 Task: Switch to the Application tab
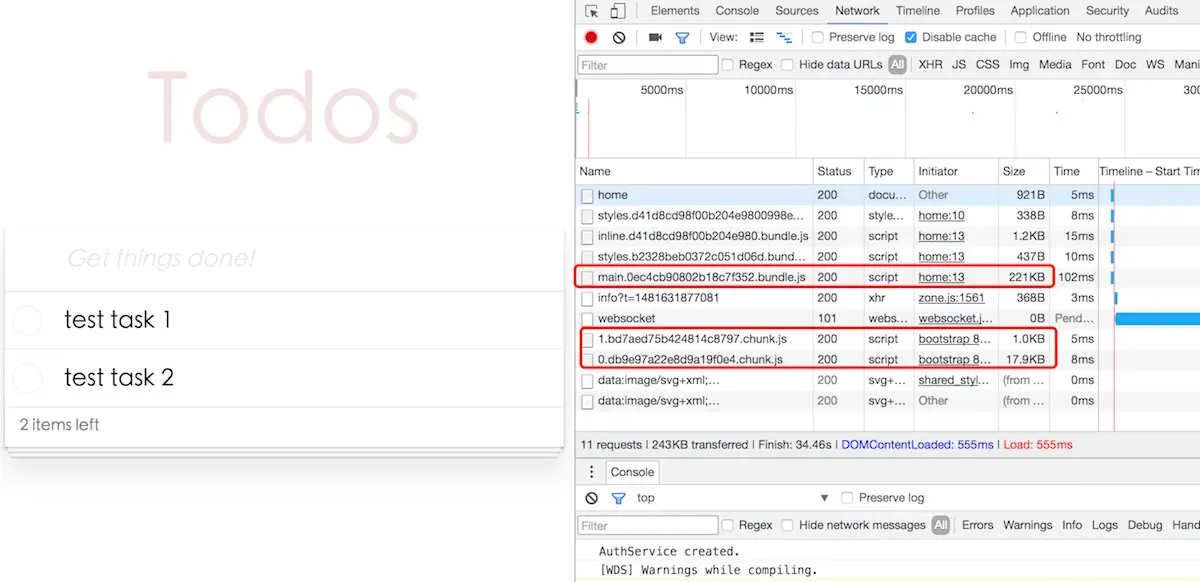pos(1040,11)
